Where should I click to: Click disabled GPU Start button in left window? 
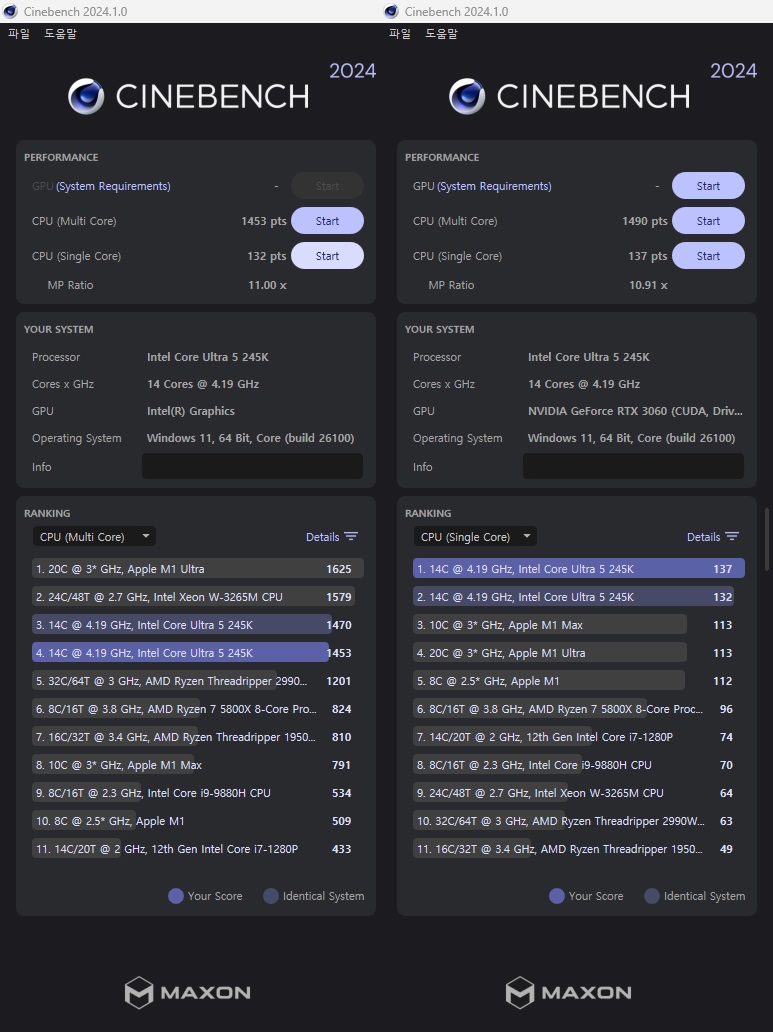pos(327,186)
